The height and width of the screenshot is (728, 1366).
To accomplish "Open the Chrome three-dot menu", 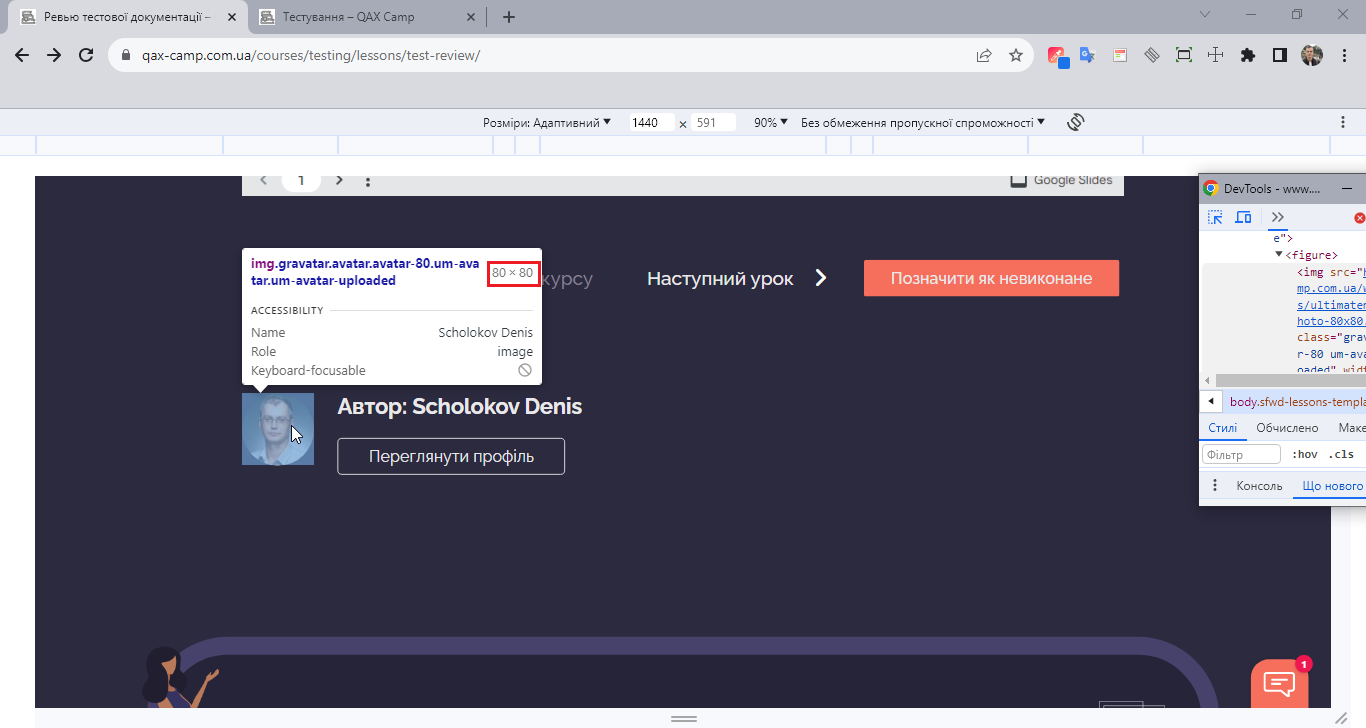I will point(1343,56).
